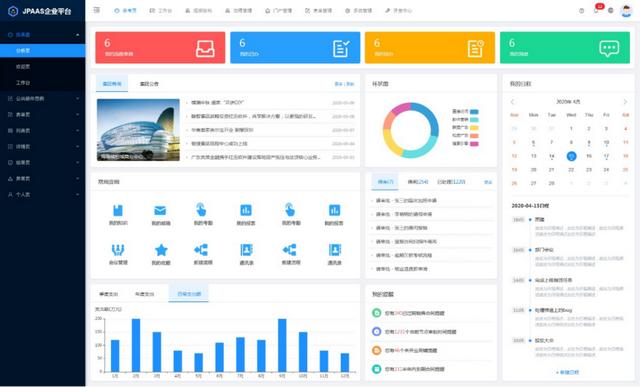Click the purple circle reminder icon
This screenshot has height=387, width=640.
(x=376, y=331)
